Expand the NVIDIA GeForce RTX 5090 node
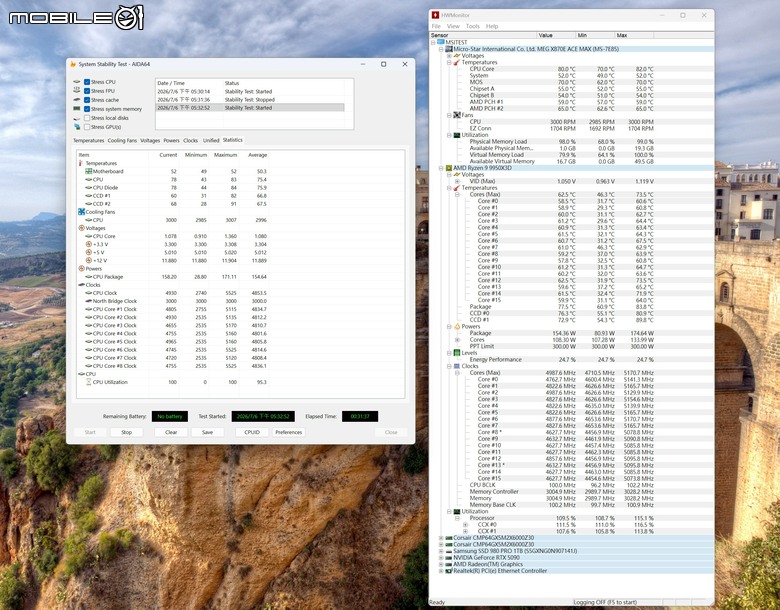The height and width of the screenshot is (610, 780). tap(441, 558)
